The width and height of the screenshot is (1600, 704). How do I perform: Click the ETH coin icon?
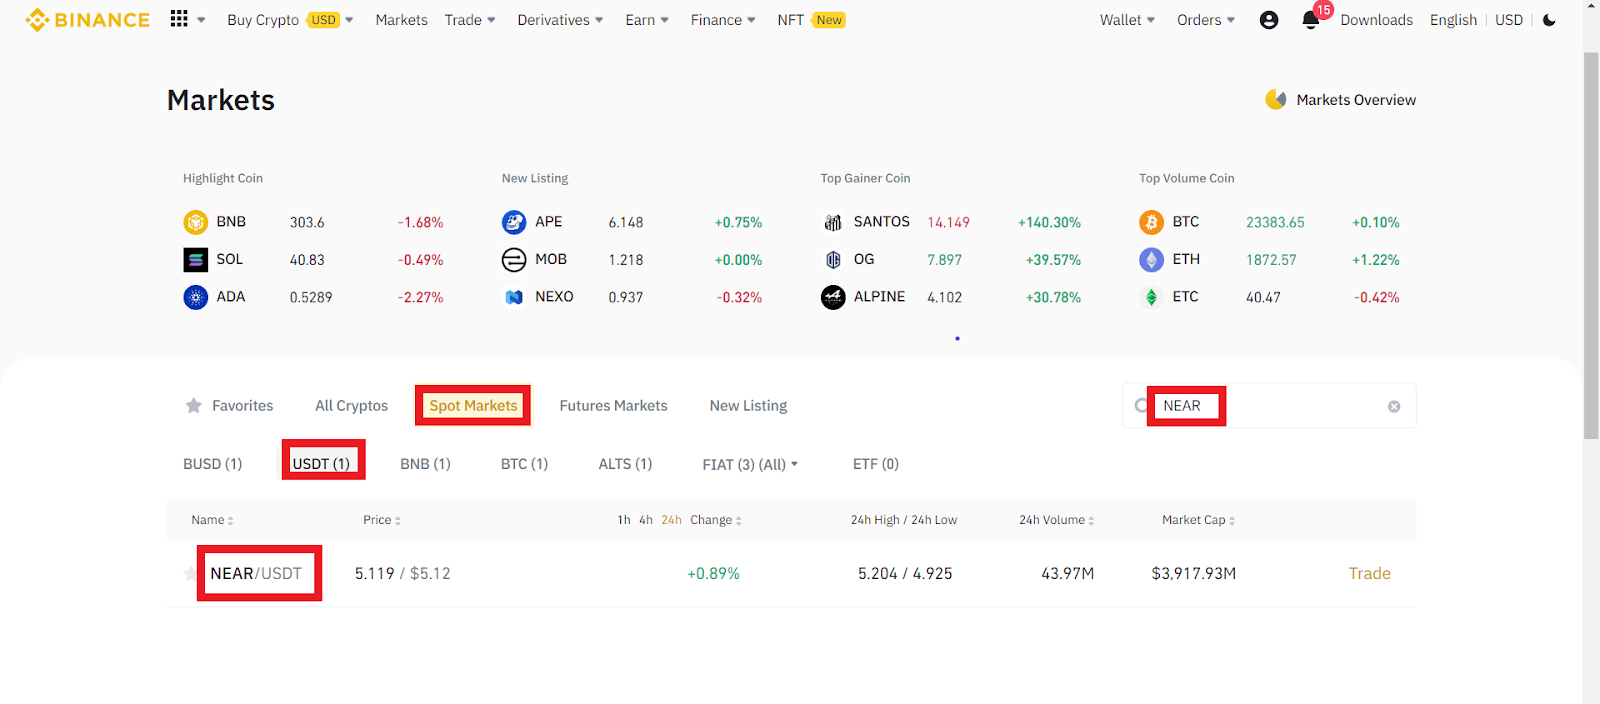pyautogui.click(x=1151, y=260)
